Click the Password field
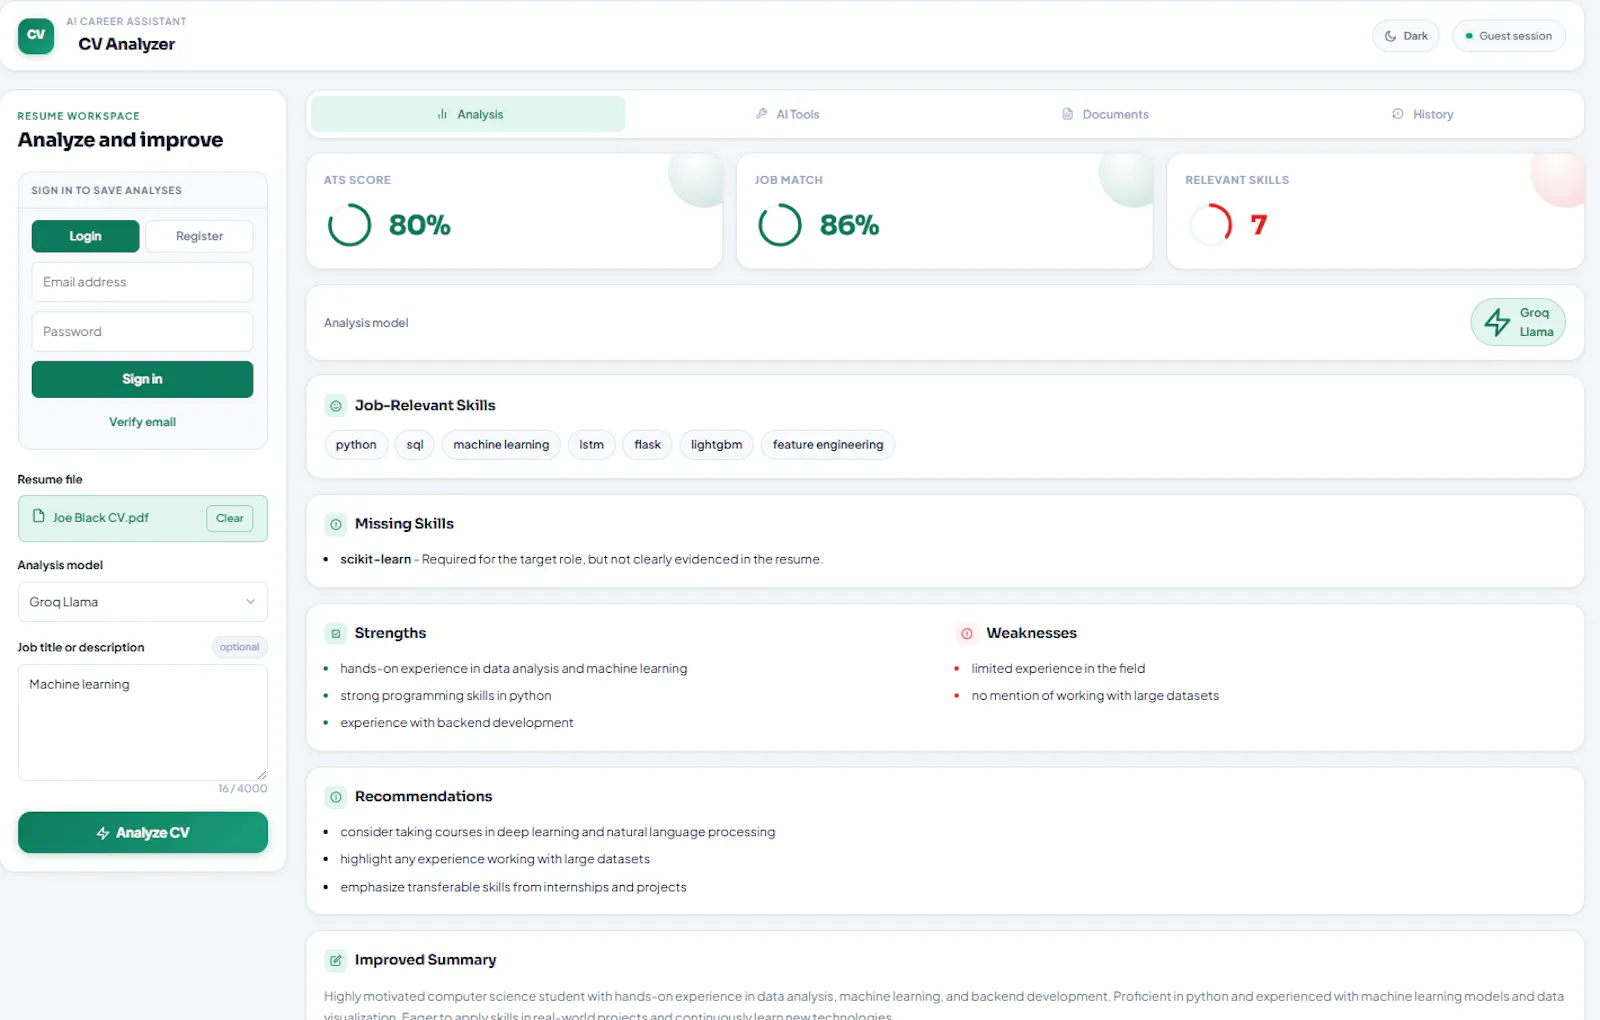 pyautogui.click(x=142, y=331)
